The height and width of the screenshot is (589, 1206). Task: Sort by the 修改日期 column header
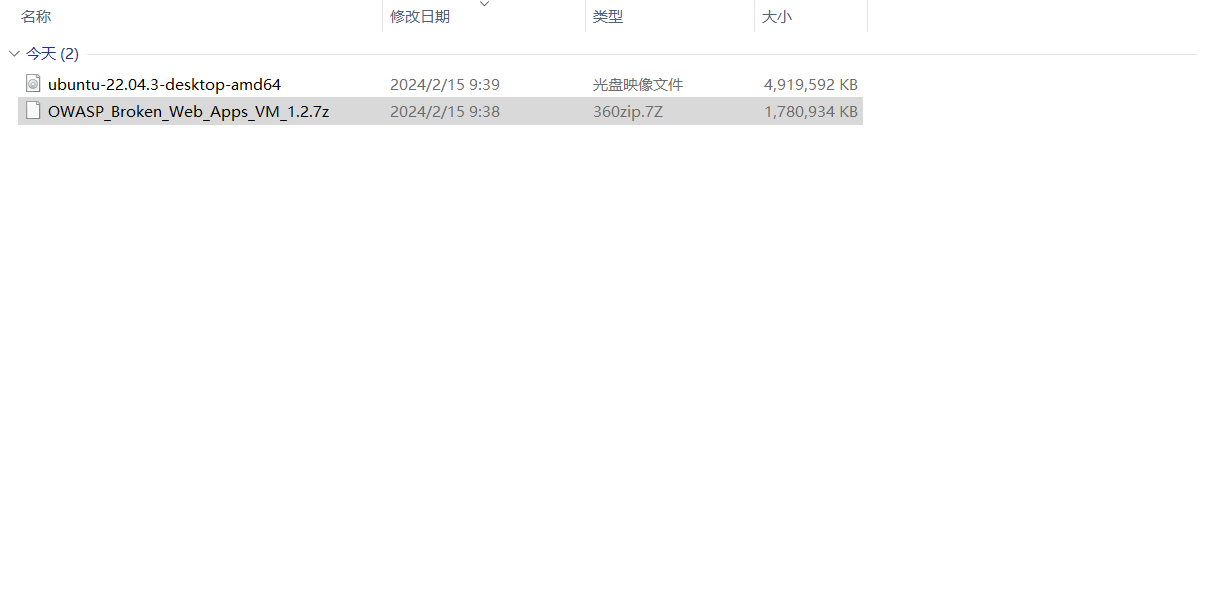[420, 17]
